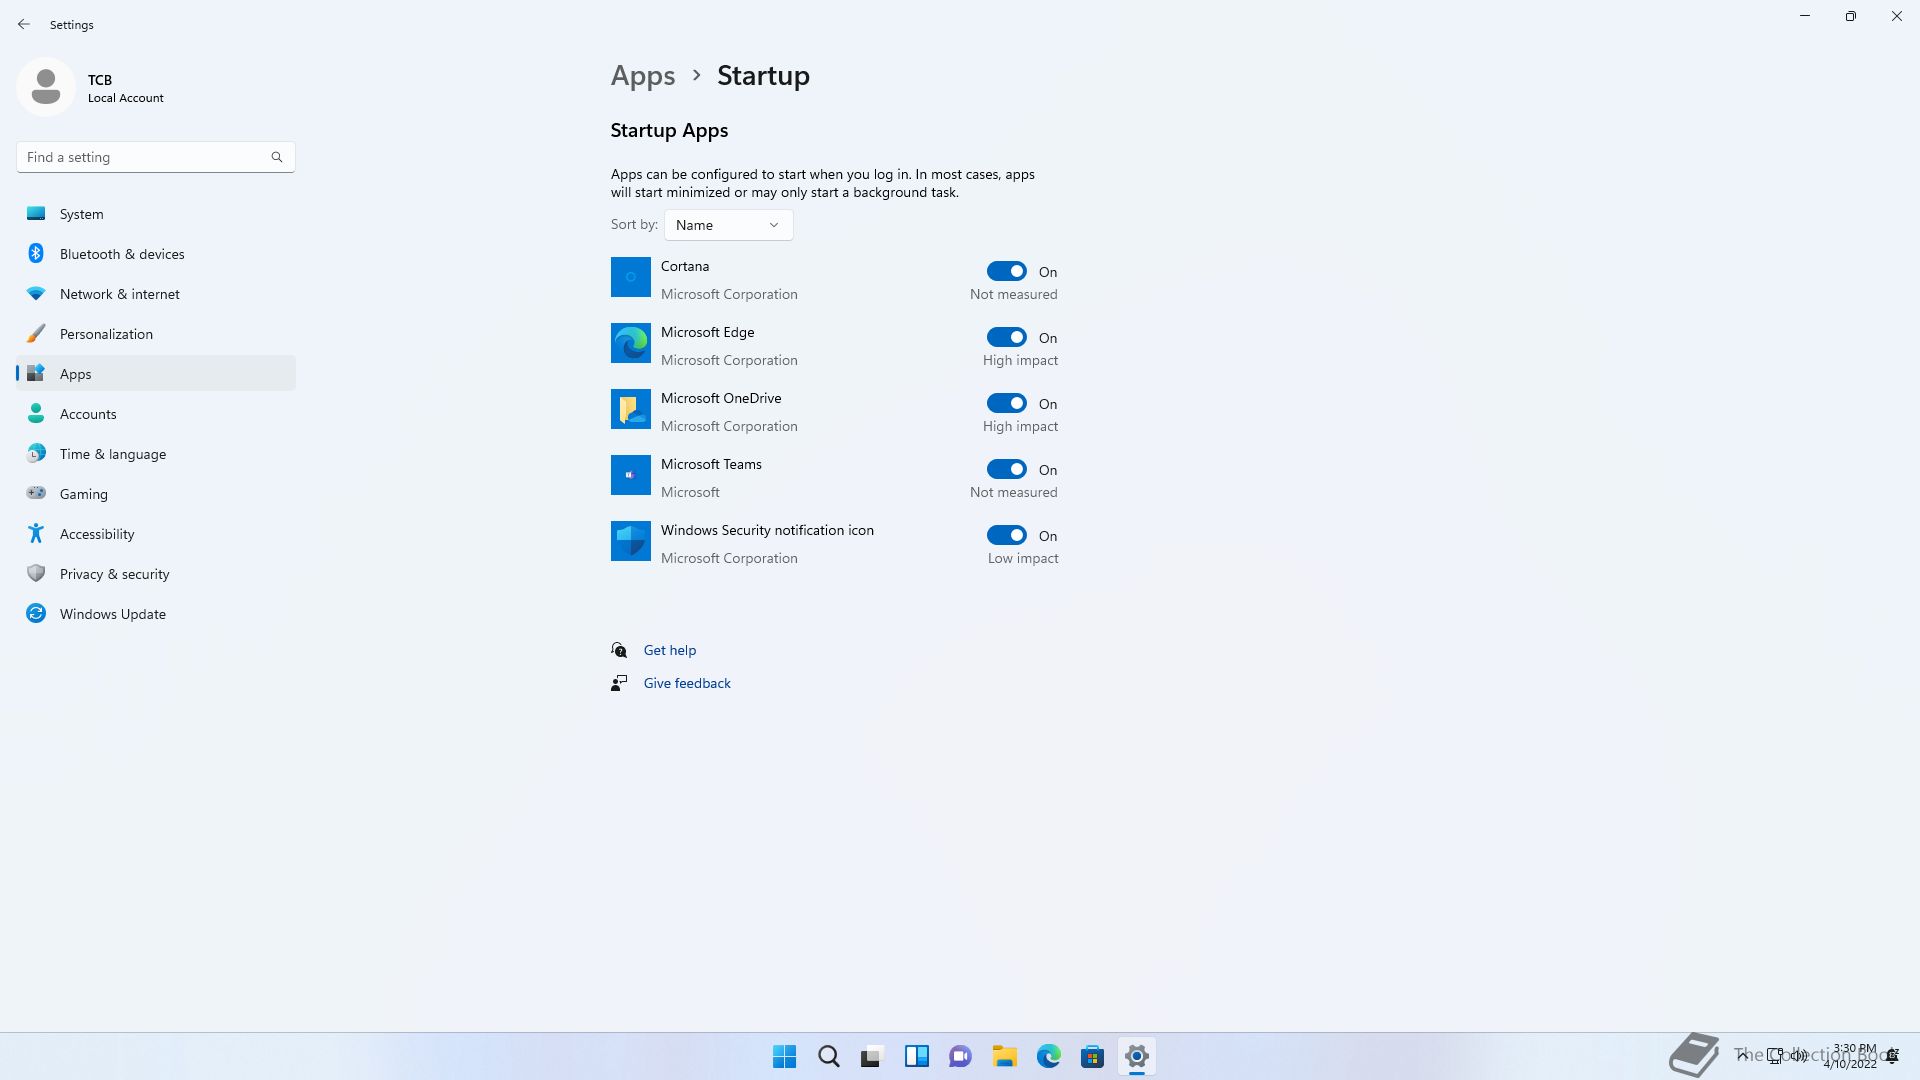Open taskbar Search
This screenshot has width=1920, height=1080.
pos(829,1056)
